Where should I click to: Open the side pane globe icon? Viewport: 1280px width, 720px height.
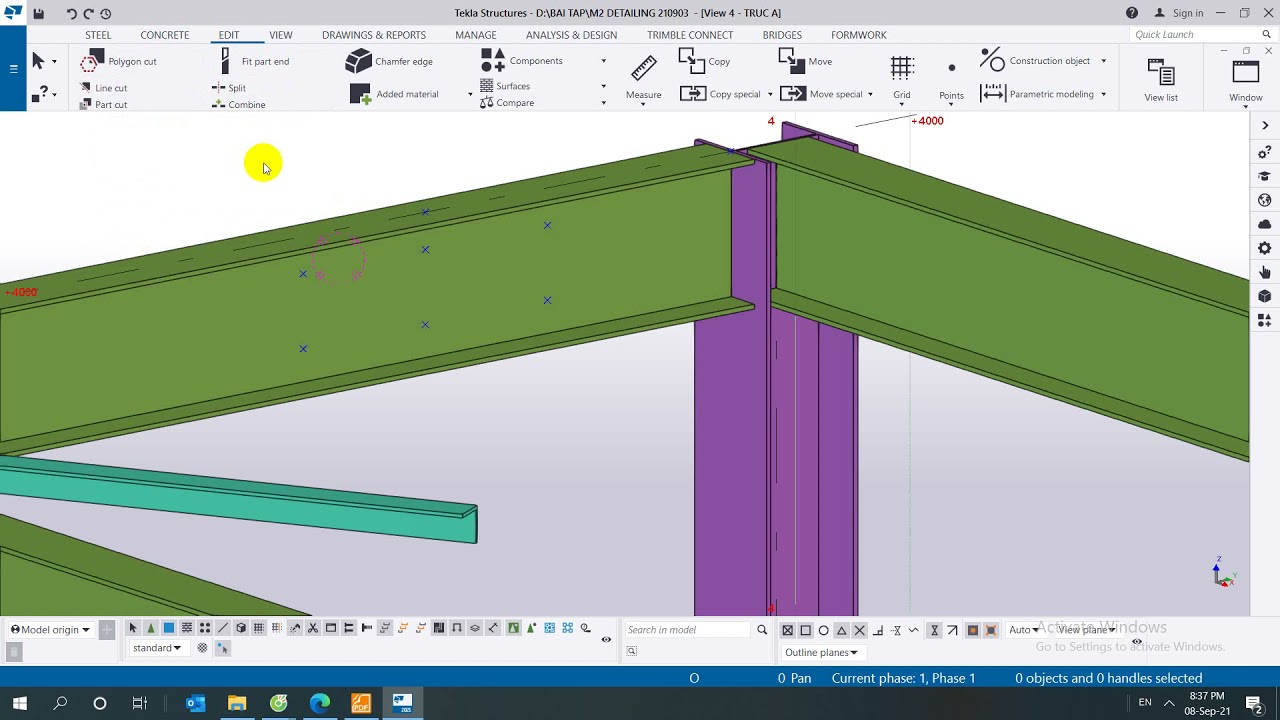(x=1265, y=200)
